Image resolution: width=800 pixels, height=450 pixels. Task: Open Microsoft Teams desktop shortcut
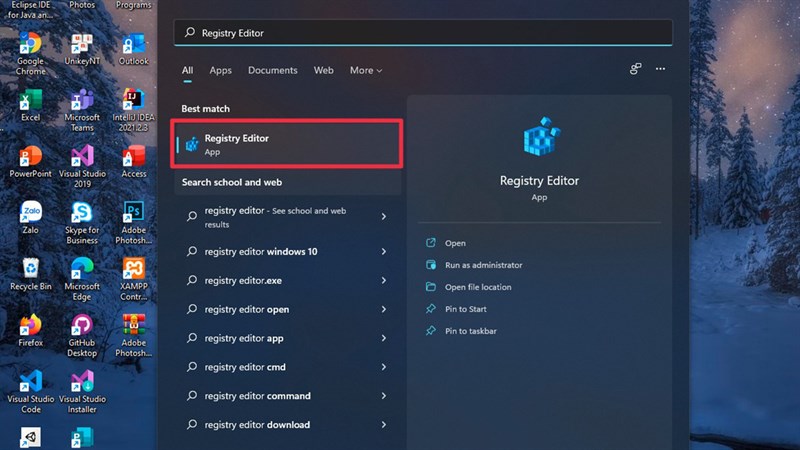tap(82, 110)
